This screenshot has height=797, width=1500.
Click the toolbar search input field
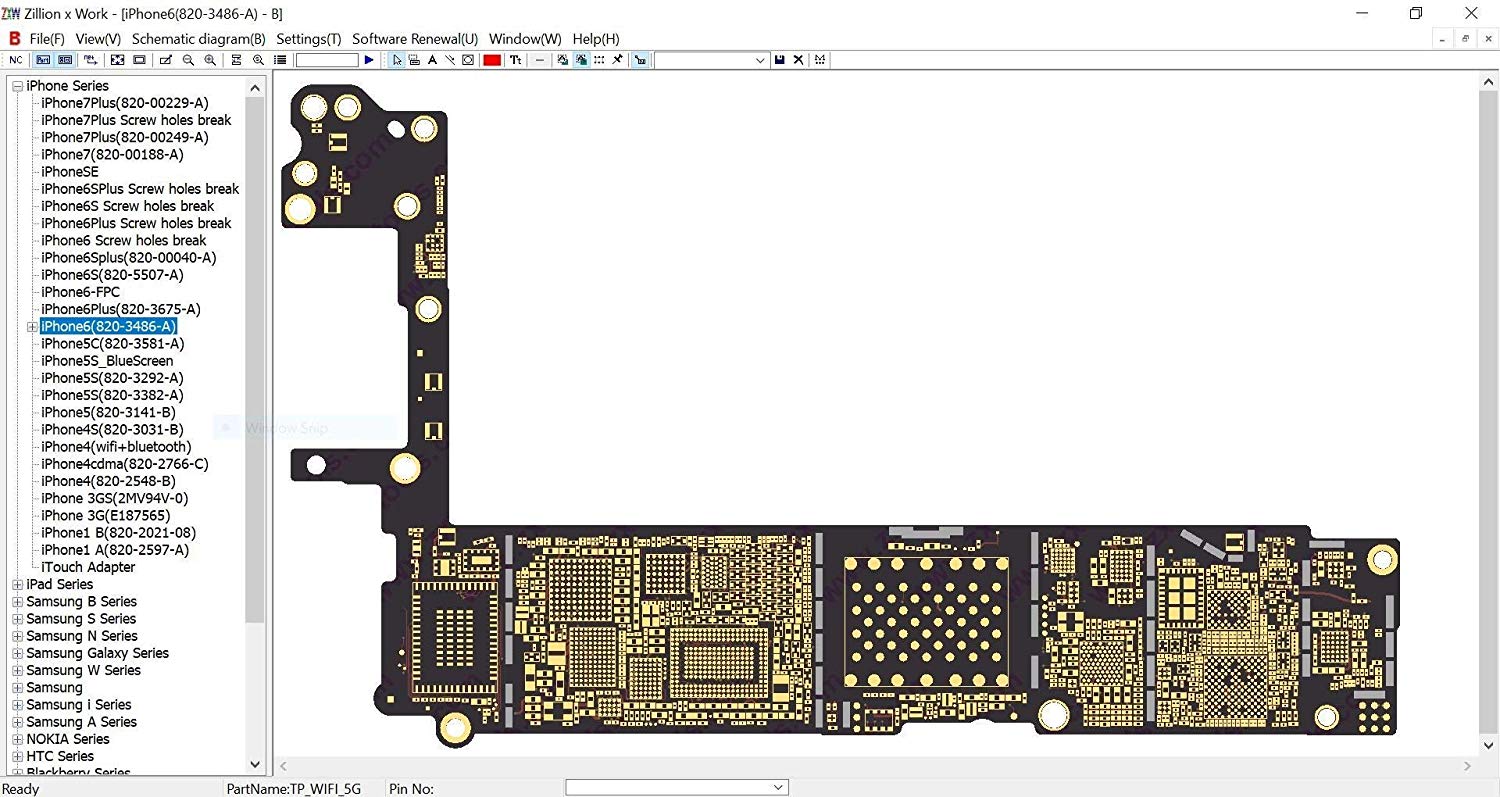coord(327,60)
